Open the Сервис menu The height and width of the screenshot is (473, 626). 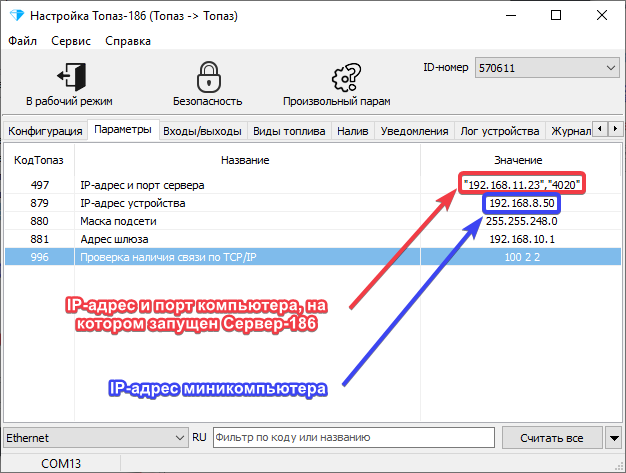pyautogui.click(x=71, y=41)
